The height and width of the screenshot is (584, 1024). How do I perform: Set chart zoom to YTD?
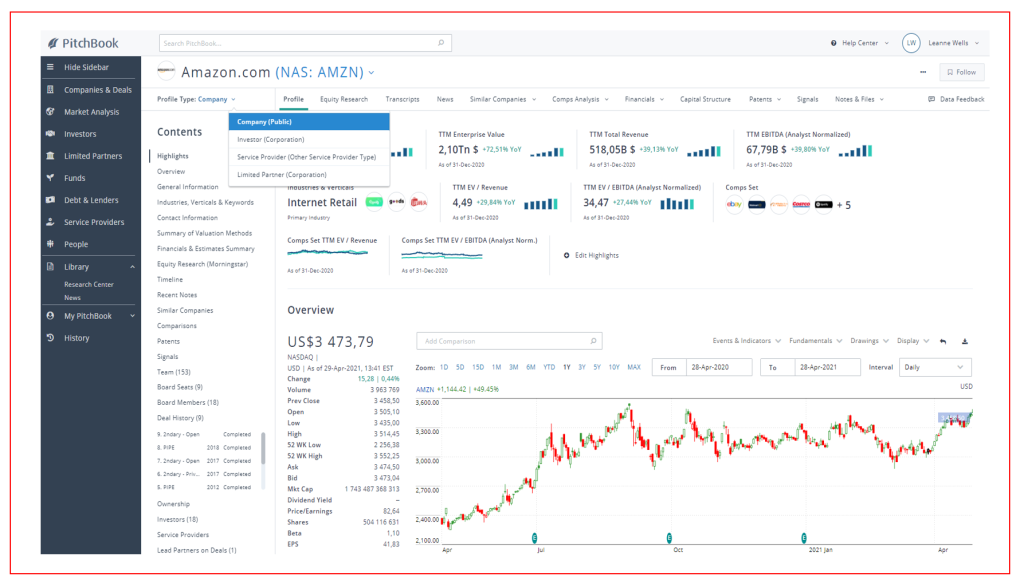(549, 367)
